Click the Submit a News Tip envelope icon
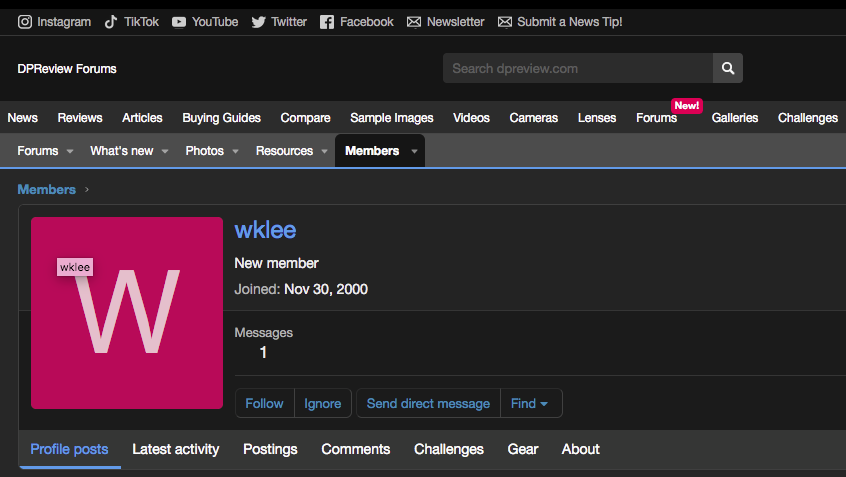The height and width of the screenshot is (477, 846). click(x=505, y=22)
